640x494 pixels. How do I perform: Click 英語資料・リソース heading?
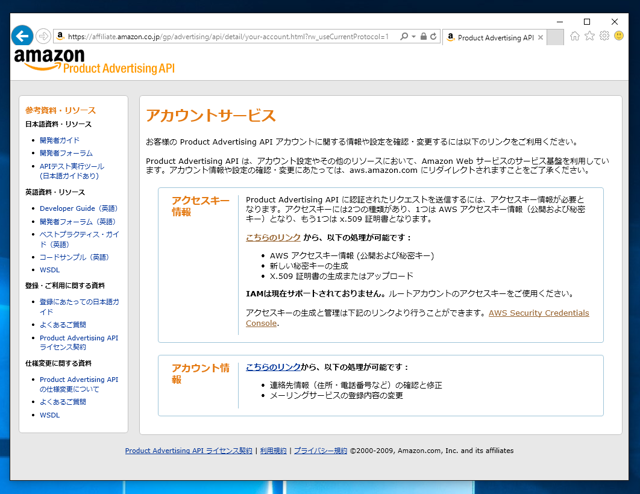[x=55, y=192]
